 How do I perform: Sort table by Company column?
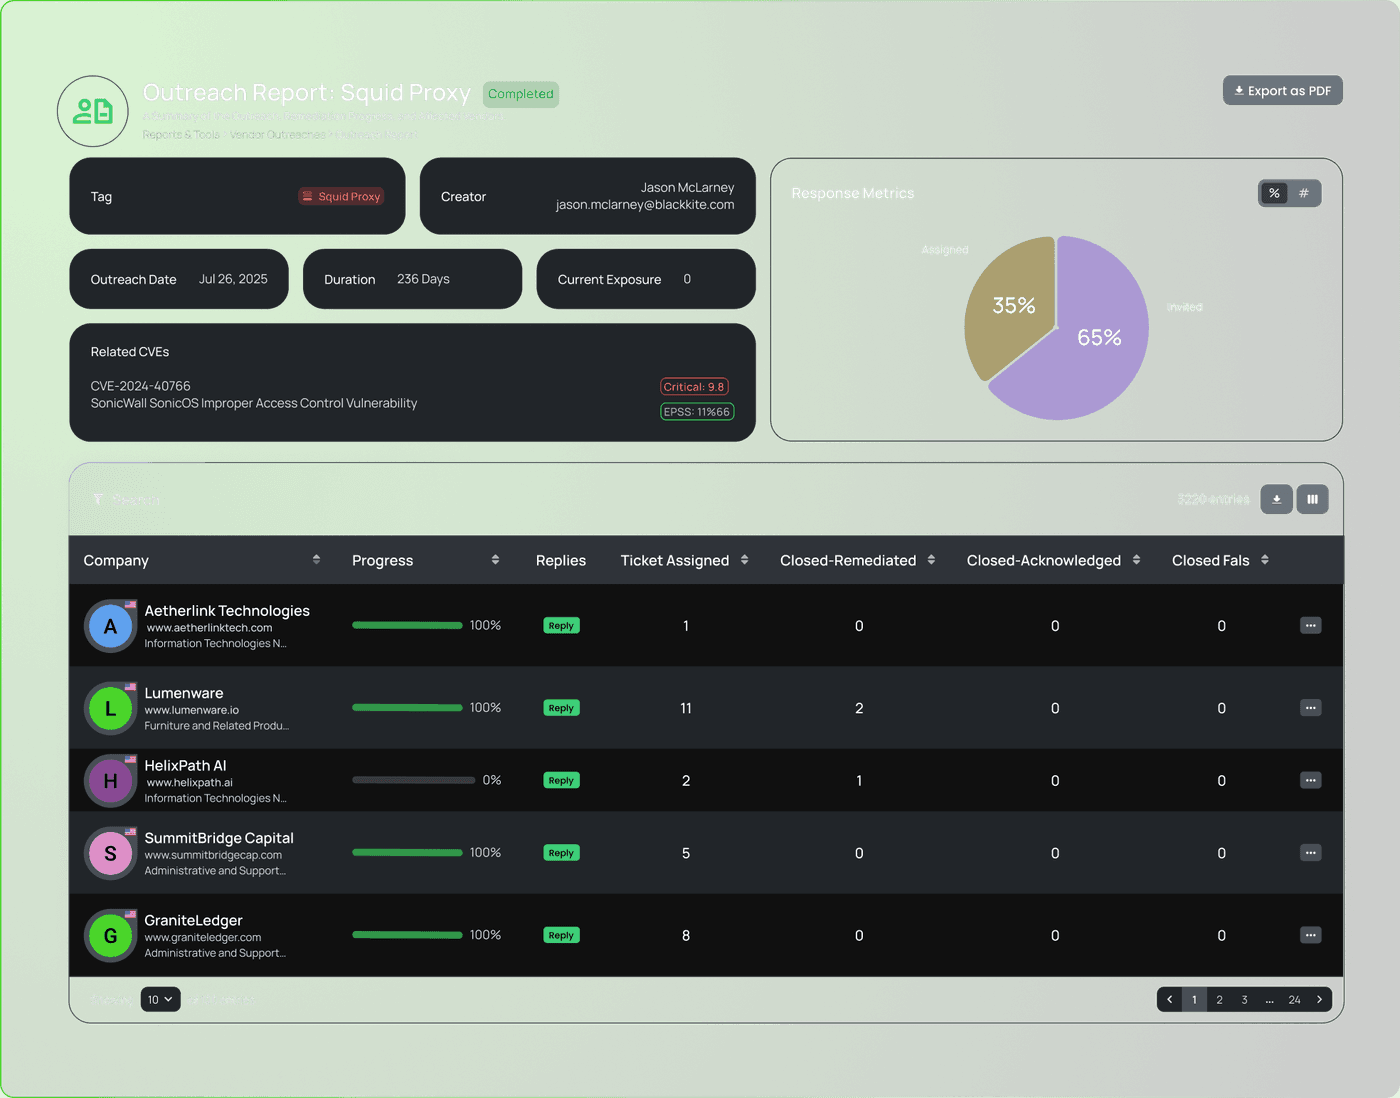[316, 560]
